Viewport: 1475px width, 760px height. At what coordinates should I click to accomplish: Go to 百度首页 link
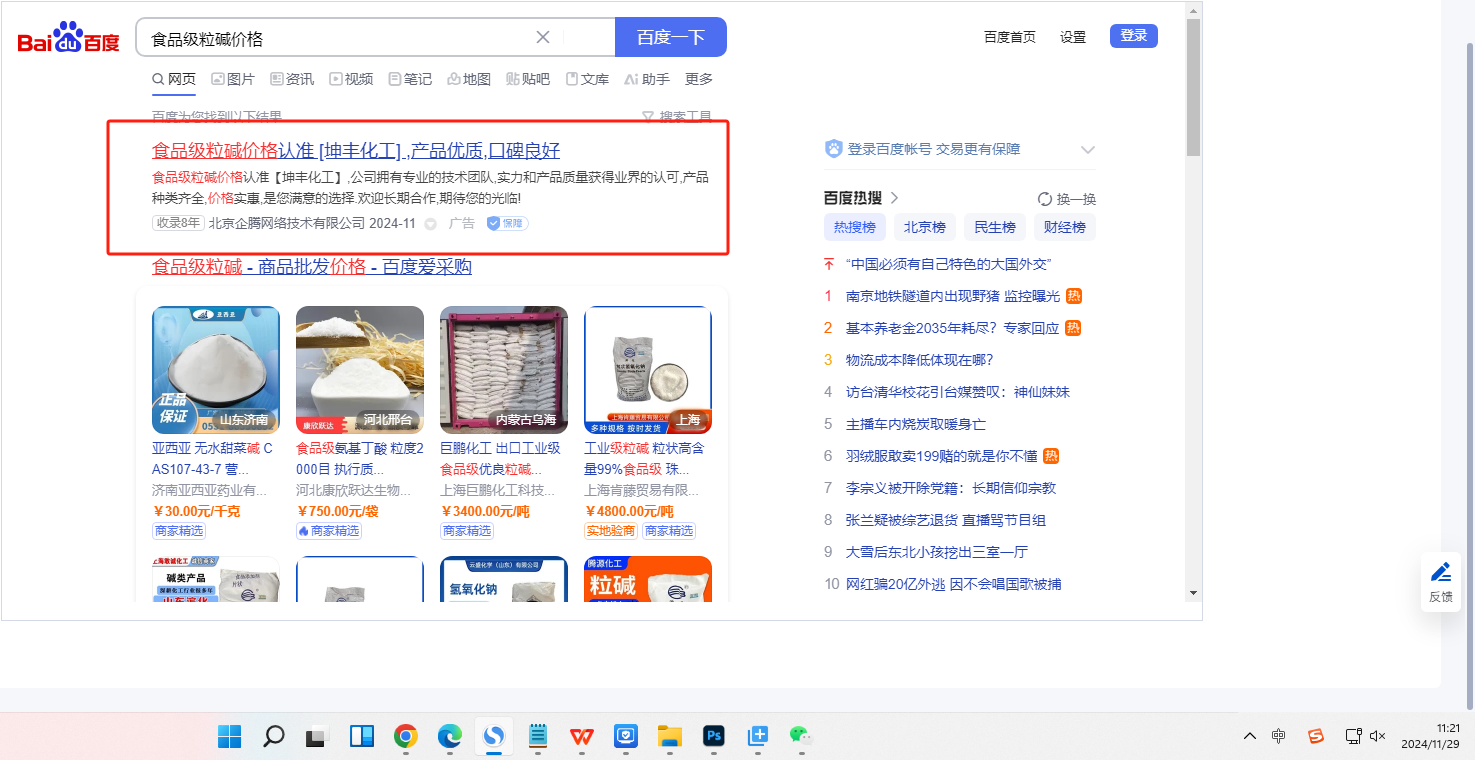[x=1010, y=37]
